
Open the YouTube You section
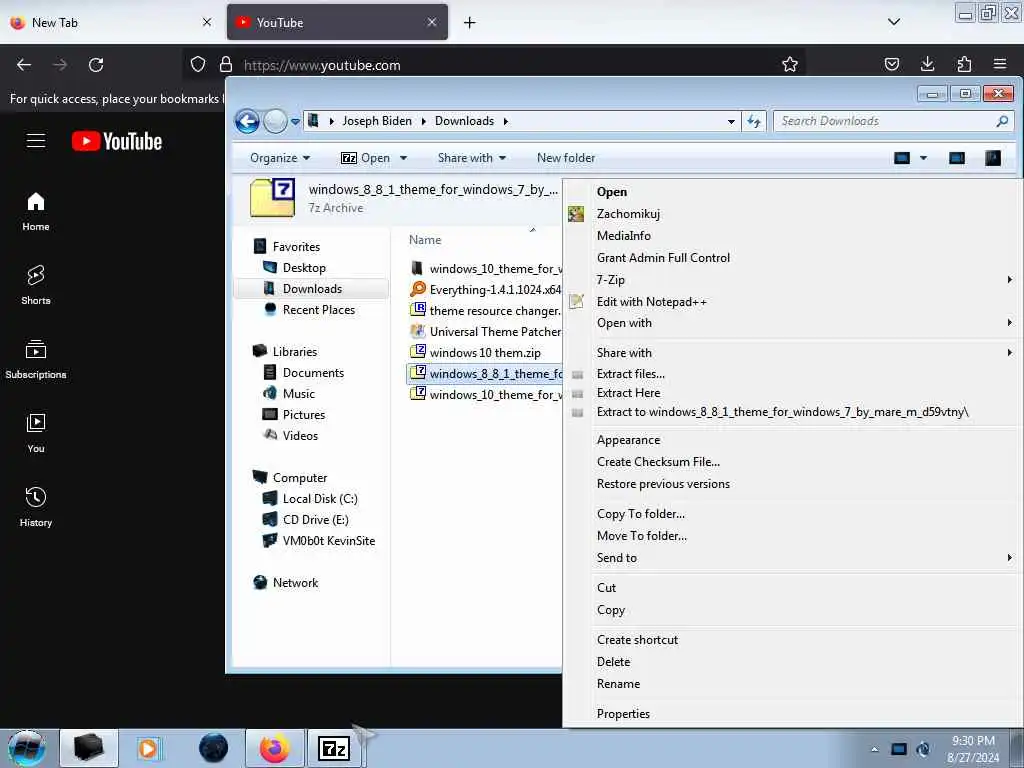[x=36, y=433]
